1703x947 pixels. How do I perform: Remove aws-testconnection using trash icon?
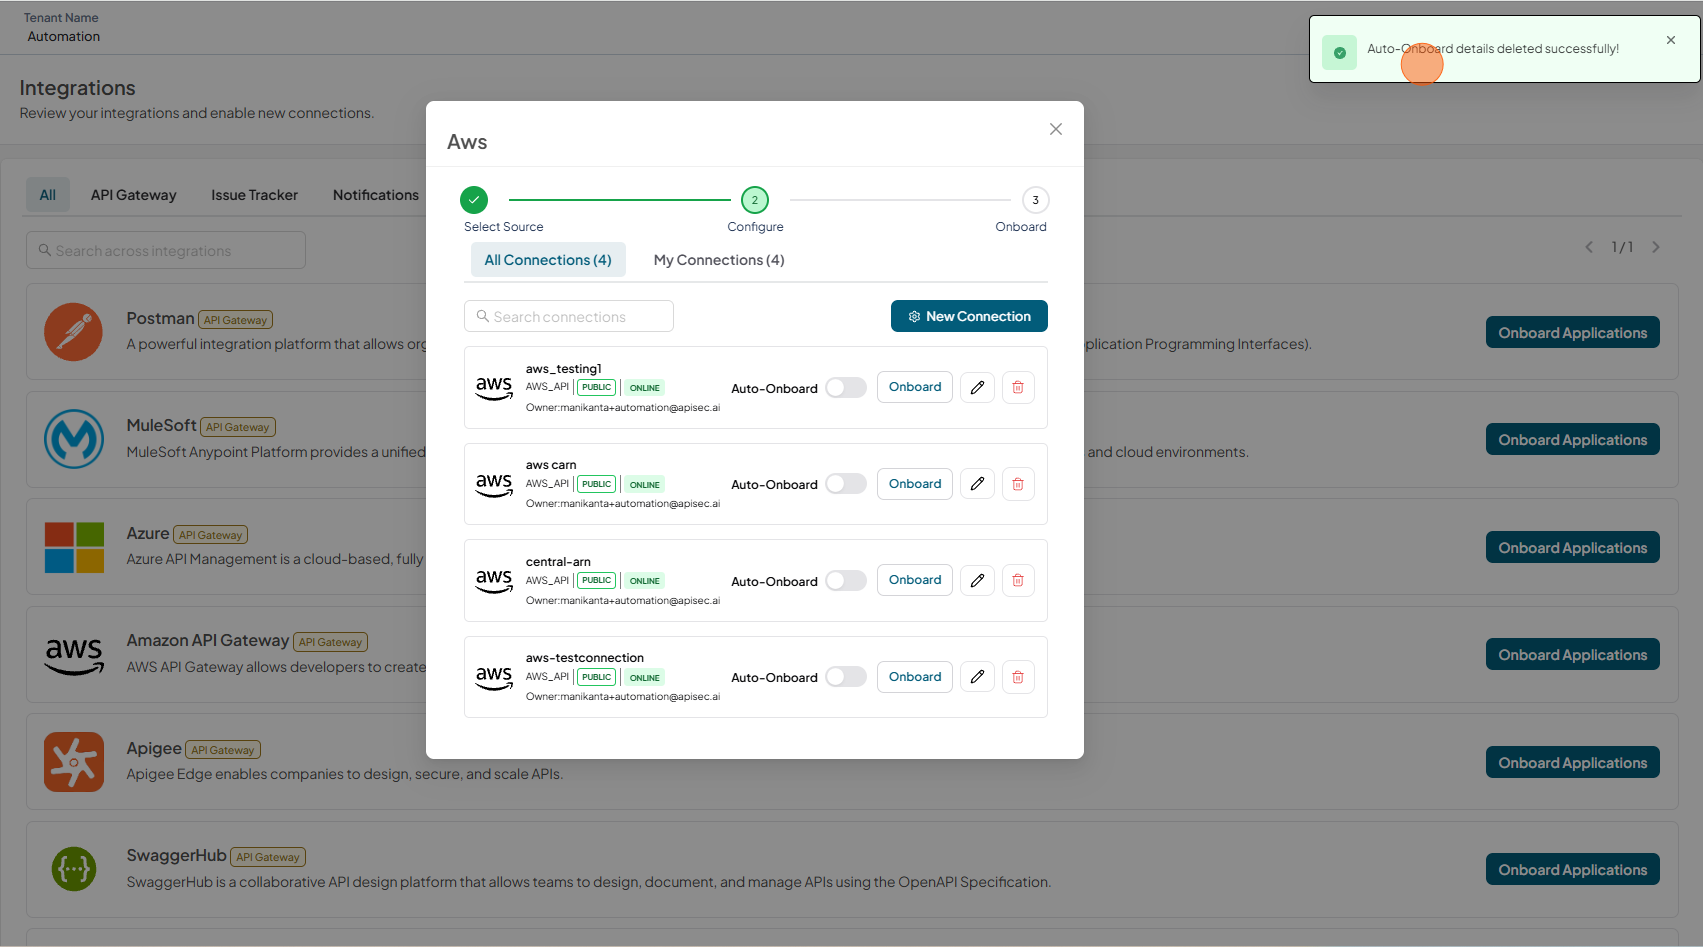click(1018, 677)
